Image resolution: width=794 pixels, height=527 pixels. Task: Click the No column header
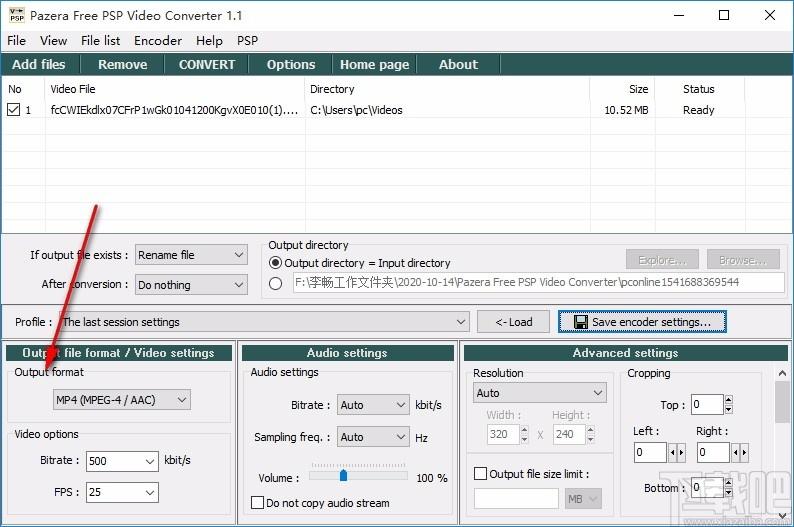(x=23, y=89)
